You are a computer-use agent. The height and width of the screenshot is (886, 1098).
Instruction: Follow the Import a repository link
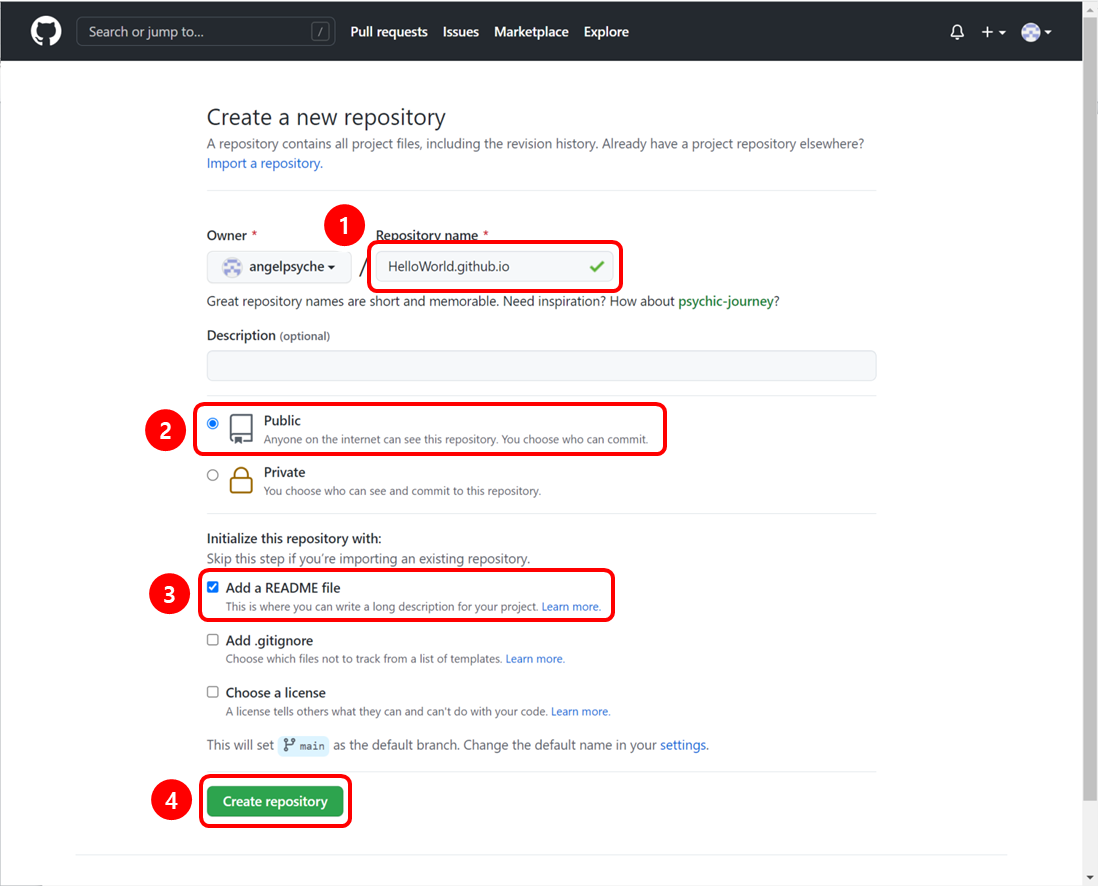[265, 163]
